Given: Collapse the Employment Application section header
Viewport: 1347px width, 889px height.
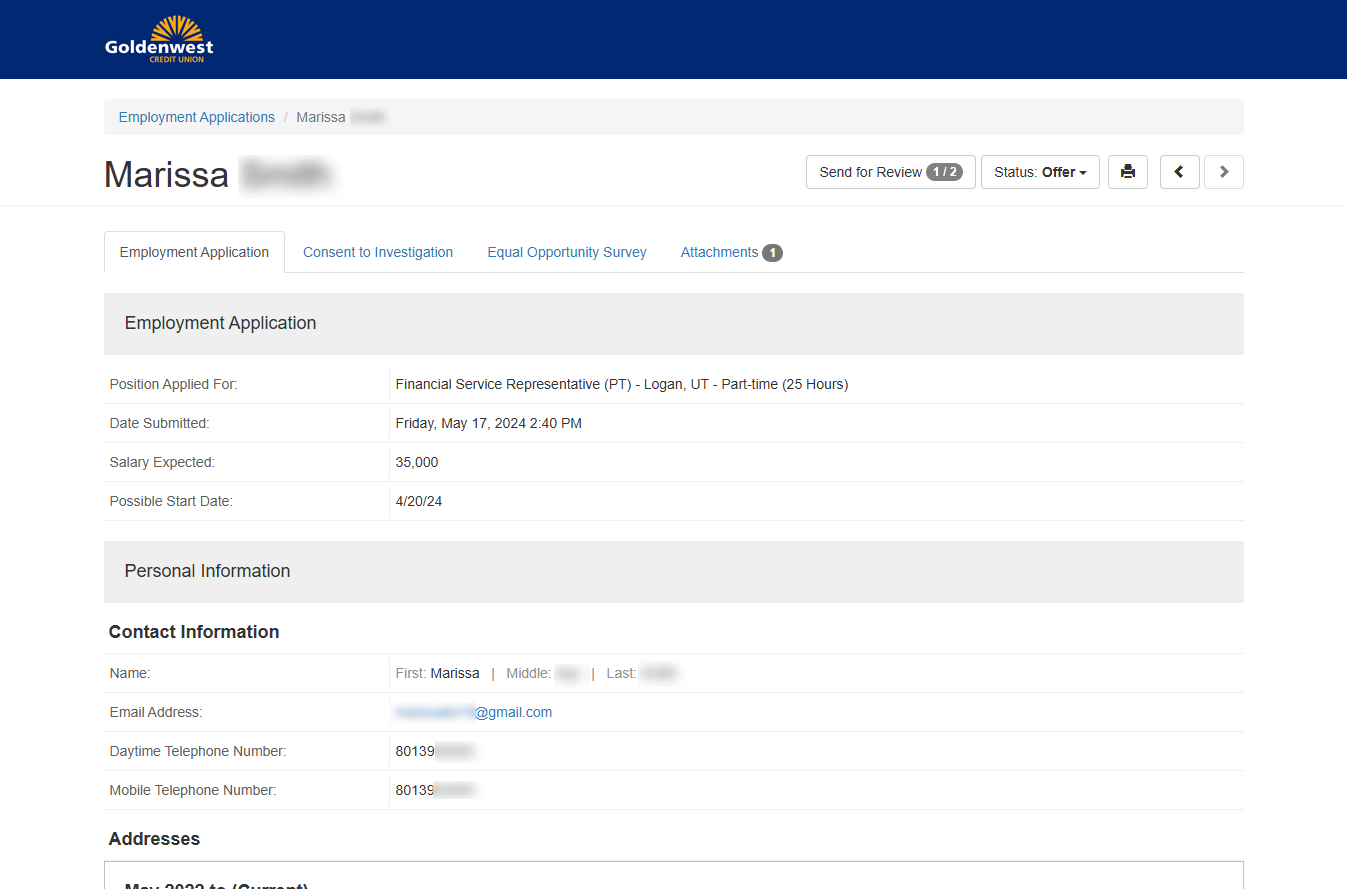Looking at the screenshot, I should [220, 323].
